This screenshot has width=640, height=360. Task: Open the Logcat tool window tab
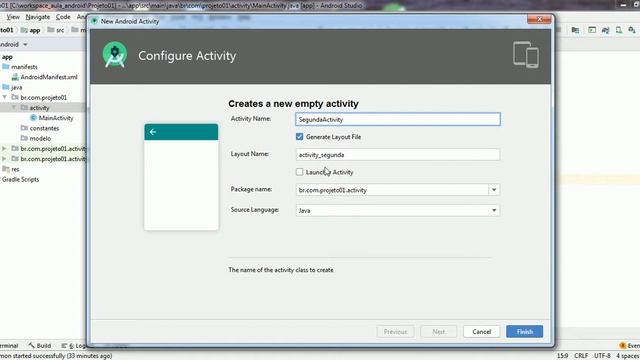(x=73, y=345)
